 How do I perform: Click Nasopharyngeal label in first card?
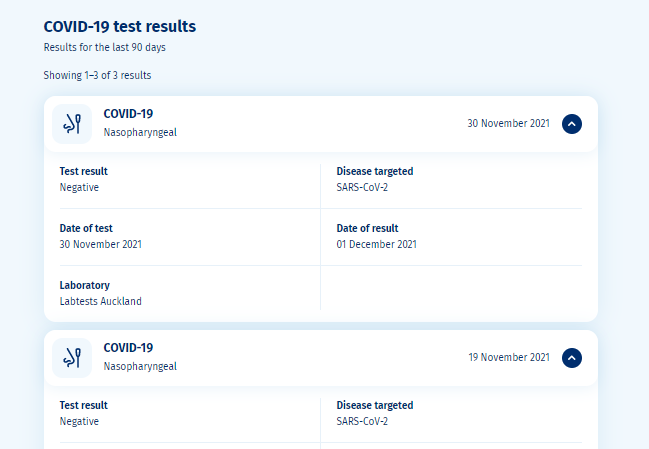(x=140, y=132)
